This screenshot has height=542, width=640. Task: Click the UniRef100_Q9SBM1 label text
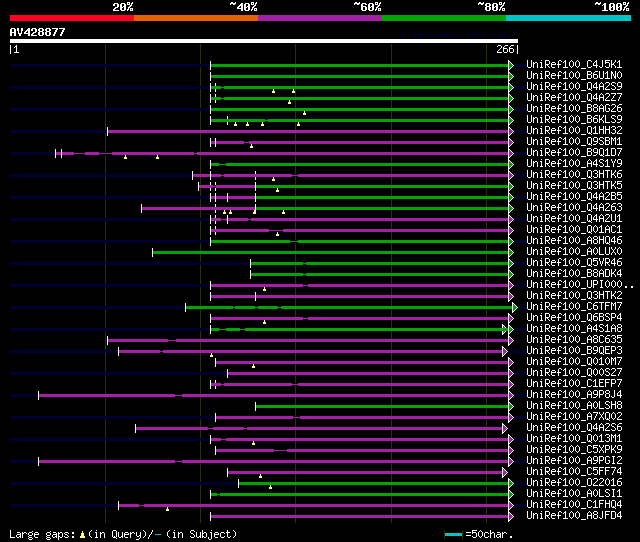(x=574, y=142)
